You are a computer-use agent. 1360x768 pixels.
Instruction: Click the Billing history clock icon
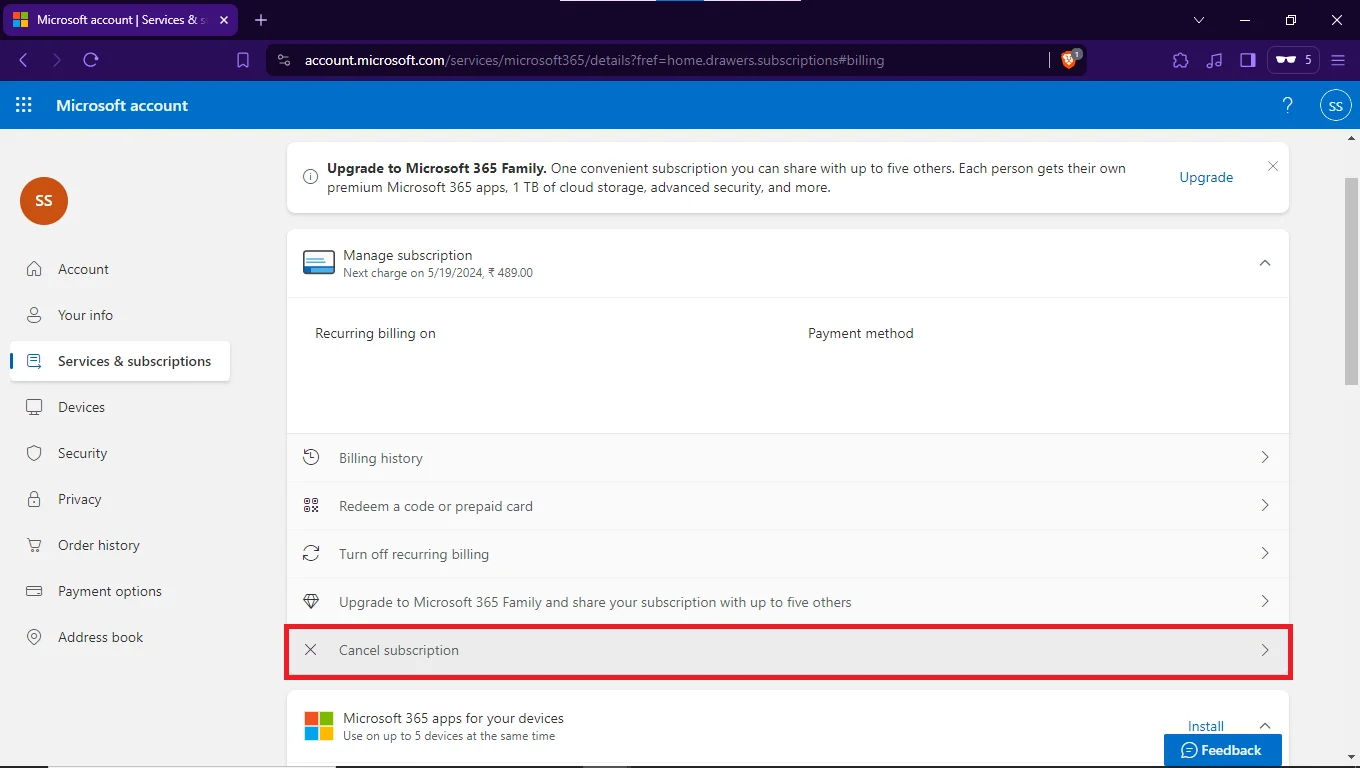pyautogui.click(x=311, y=457)
